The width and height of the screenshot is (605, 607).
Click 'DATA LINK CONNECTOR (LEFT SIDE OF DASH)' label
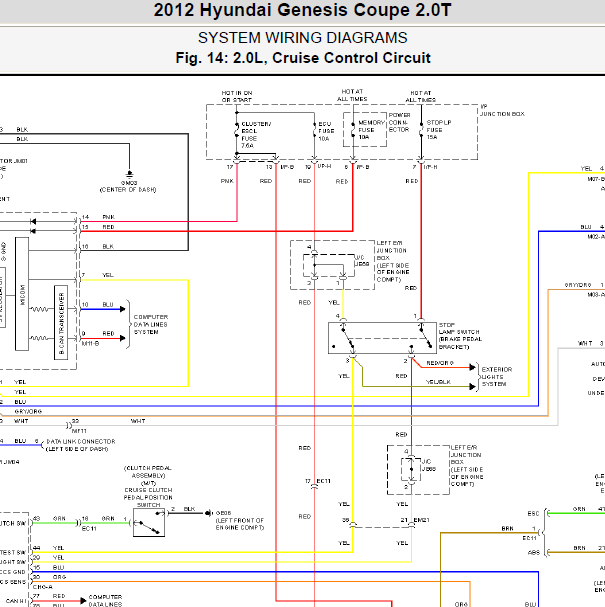[81, 445]
